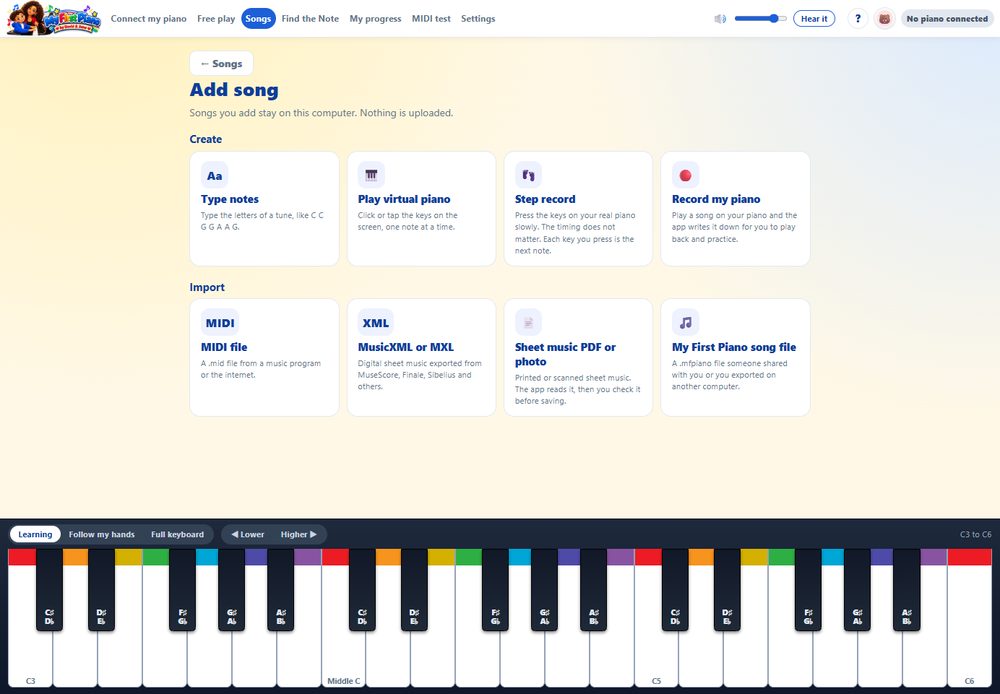1000x694 pixels.
Task: Open Free play tab
Action: [216, 18]
